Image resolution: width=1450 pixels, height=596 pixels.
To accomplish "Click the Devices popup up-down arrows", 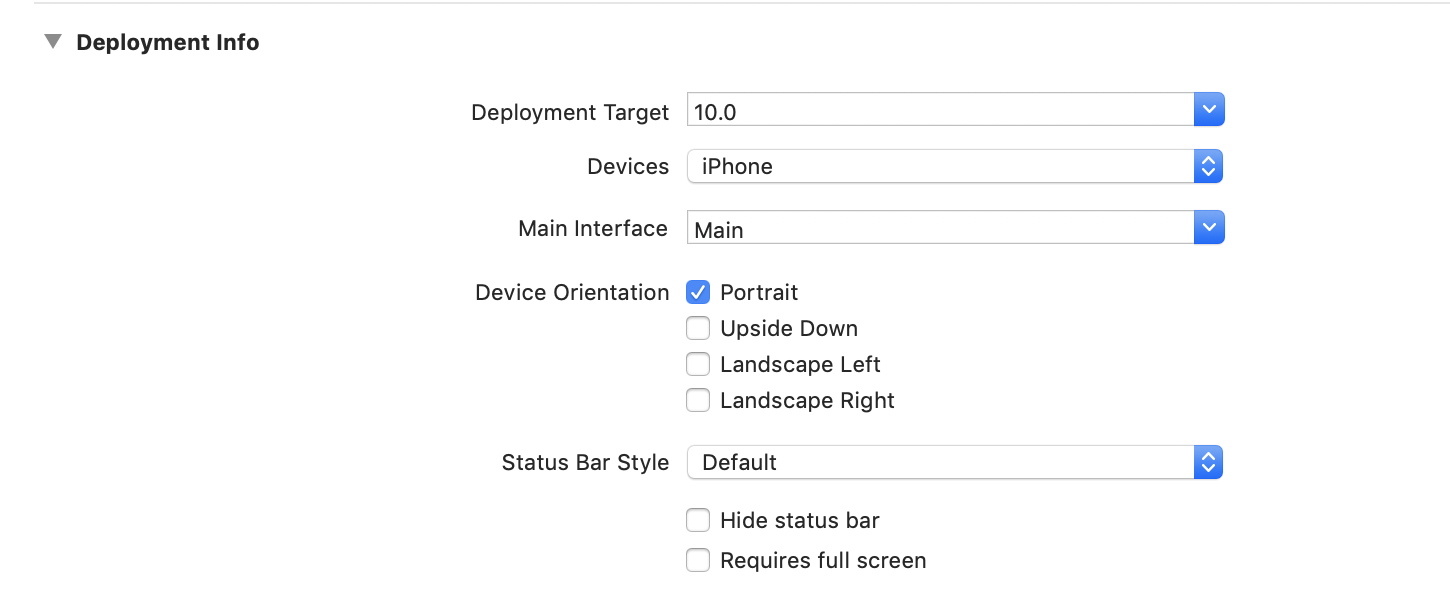I will (1208, 166).
